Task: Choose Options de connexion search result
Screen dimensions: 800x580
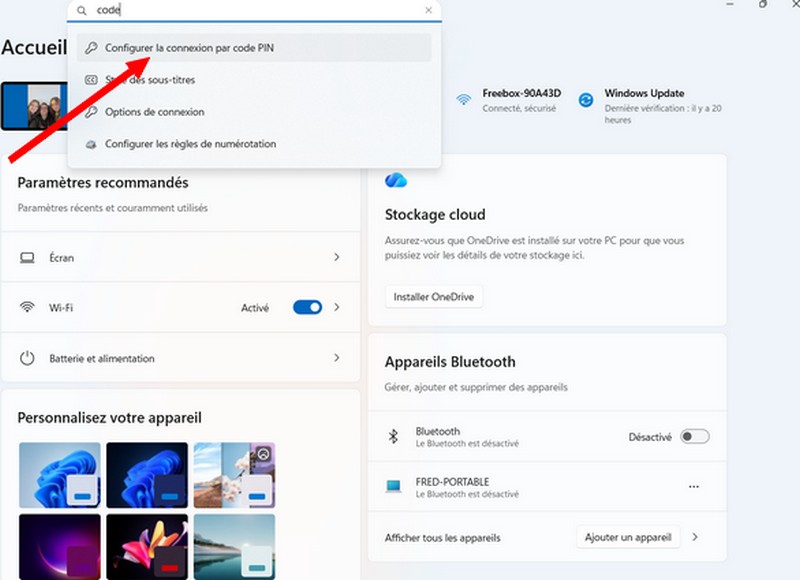Action: (154, 112)
